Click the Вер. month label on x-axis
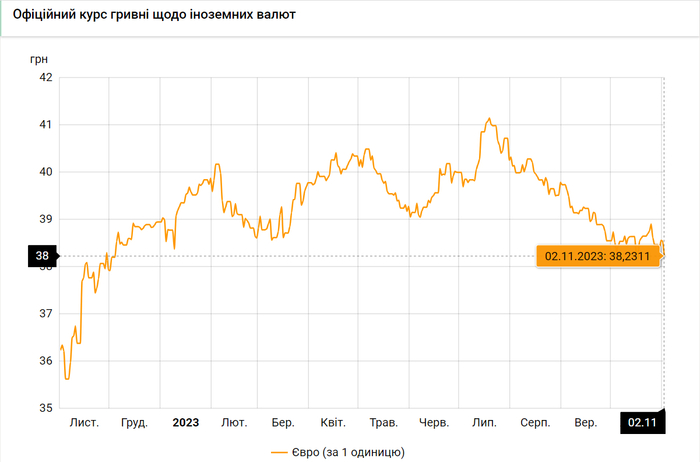The width and height of the screenshot is (700, 462). 586,423
